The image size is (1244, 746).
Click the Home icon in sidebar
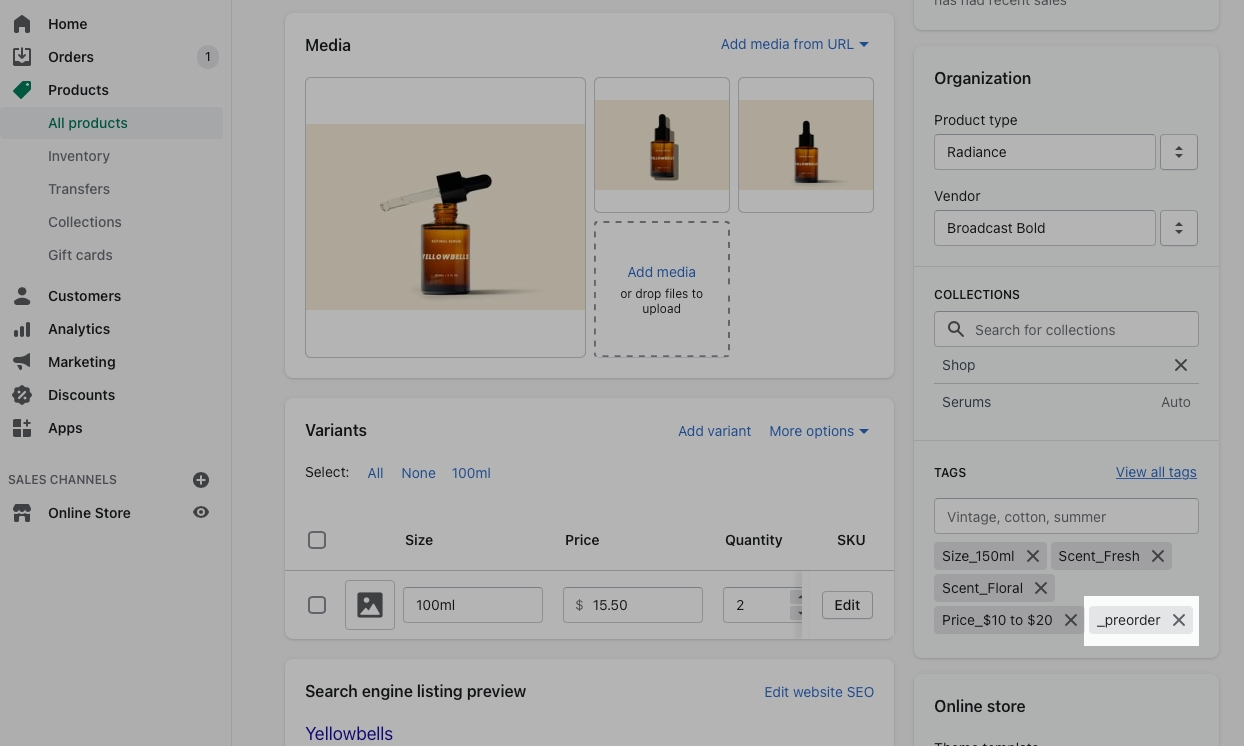[x=22, y=24]
